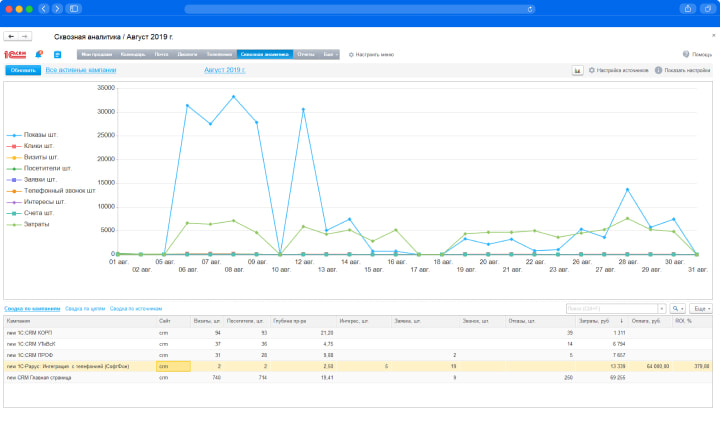Expand the Еще menu in main navigation
Image resolution: width=720 pixels, height=422 pixels.
coord(330,54)
